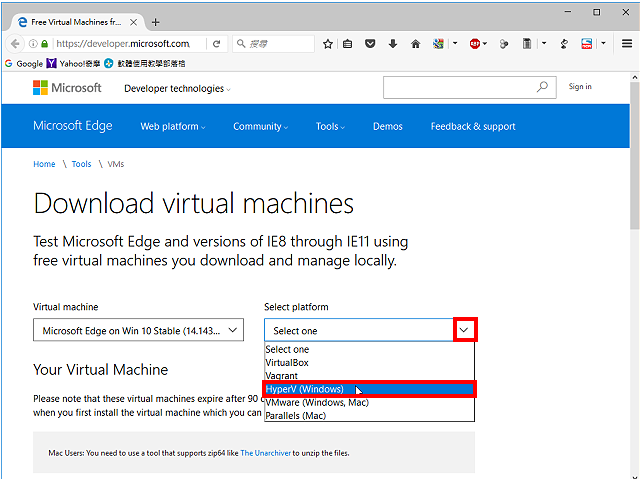Go to Home breadcrumb link
Screen dimensions: 640x479
tap(44, 164)
